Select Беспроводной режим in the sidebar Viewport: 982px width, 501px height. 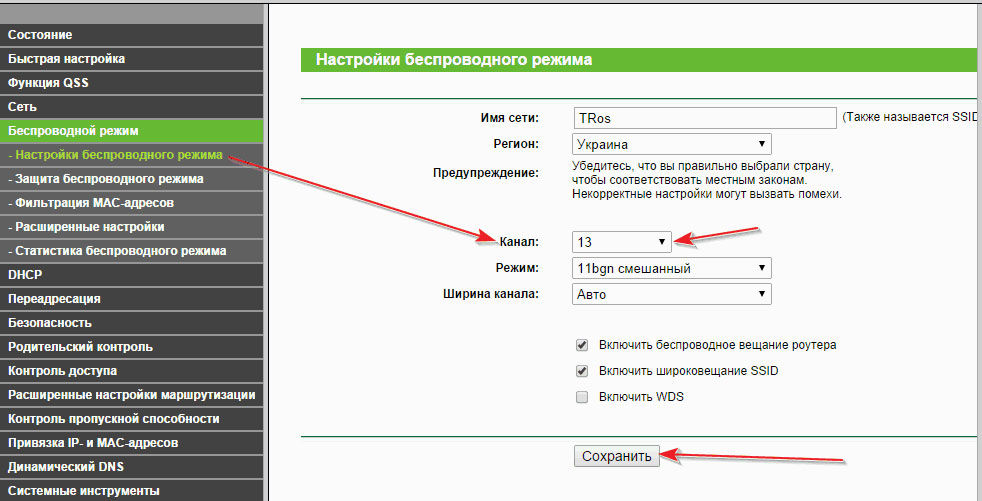click(x=132, y=131)
